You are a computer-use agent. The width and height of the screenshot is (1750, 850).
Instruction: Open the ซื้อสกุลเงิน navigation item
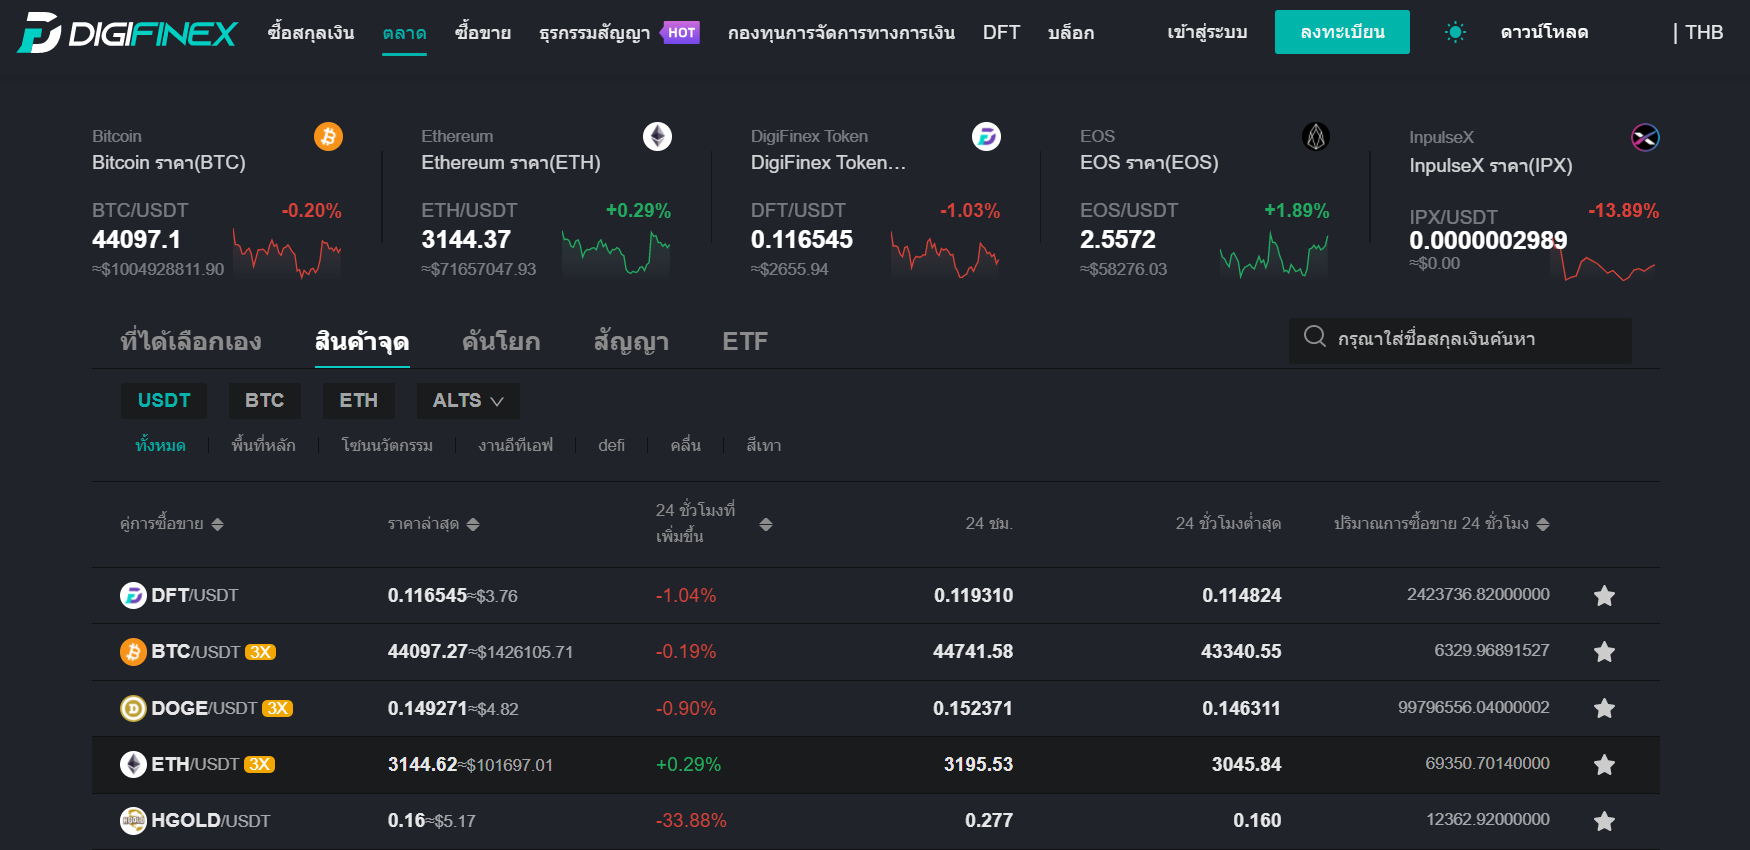click(311, 32)
